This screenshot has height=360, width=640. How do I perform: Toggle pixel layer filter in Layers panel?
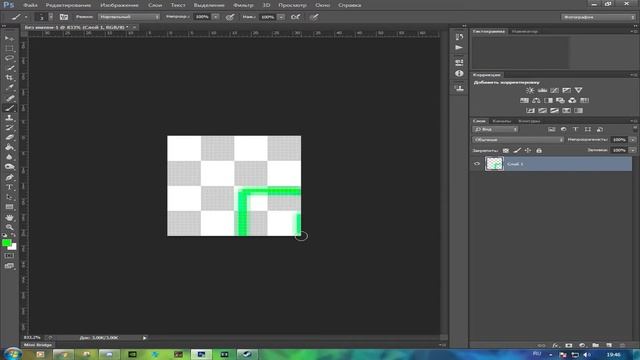[551, 129]
